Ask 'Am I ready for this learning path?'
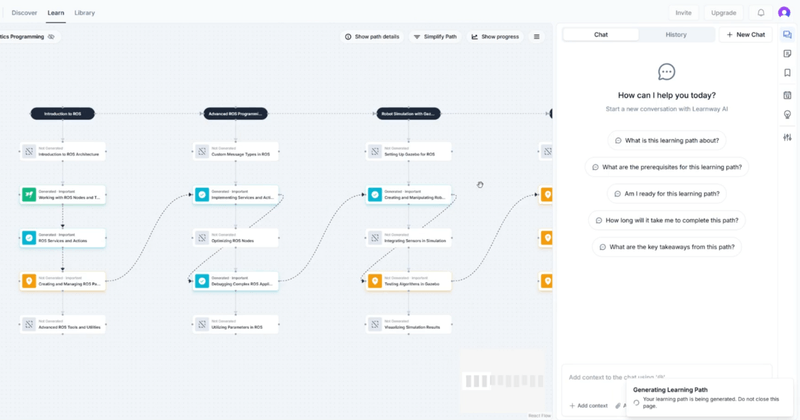The image size is (800, 420). [x=666, y=193]
